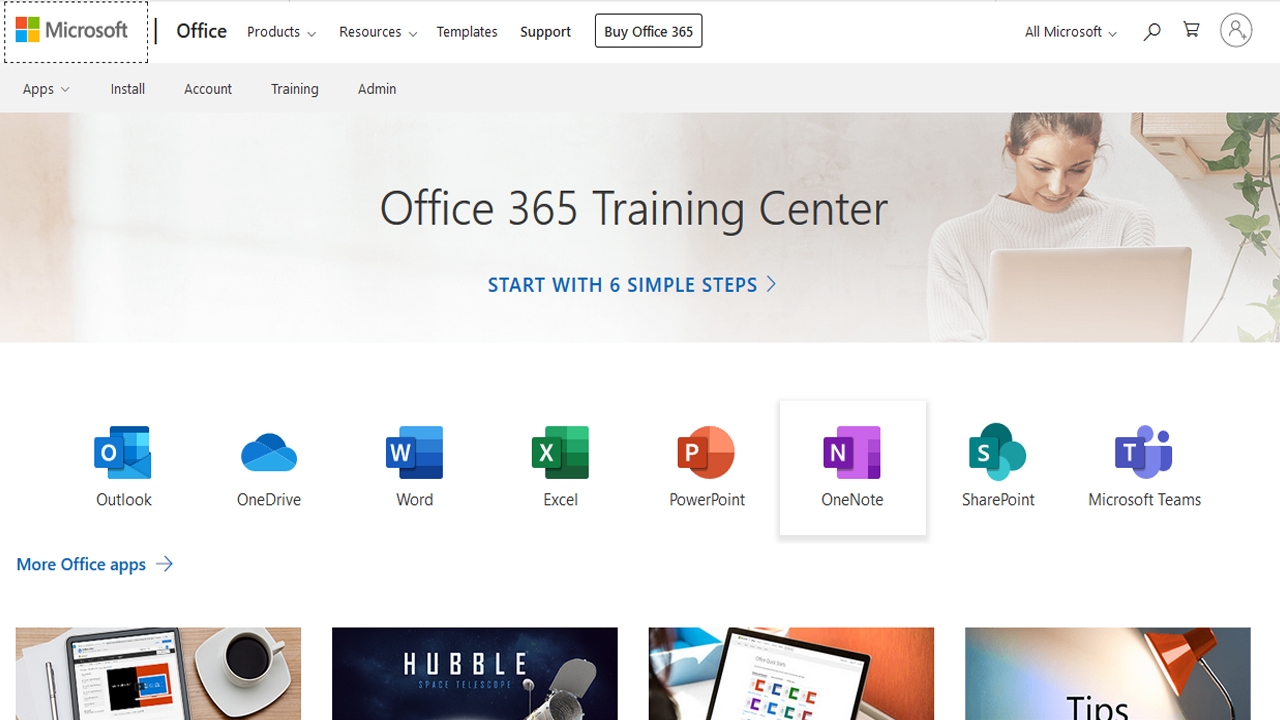Expand the Products dropdown menu
This screenshot has height=720, width=1280.
[281, 32]
